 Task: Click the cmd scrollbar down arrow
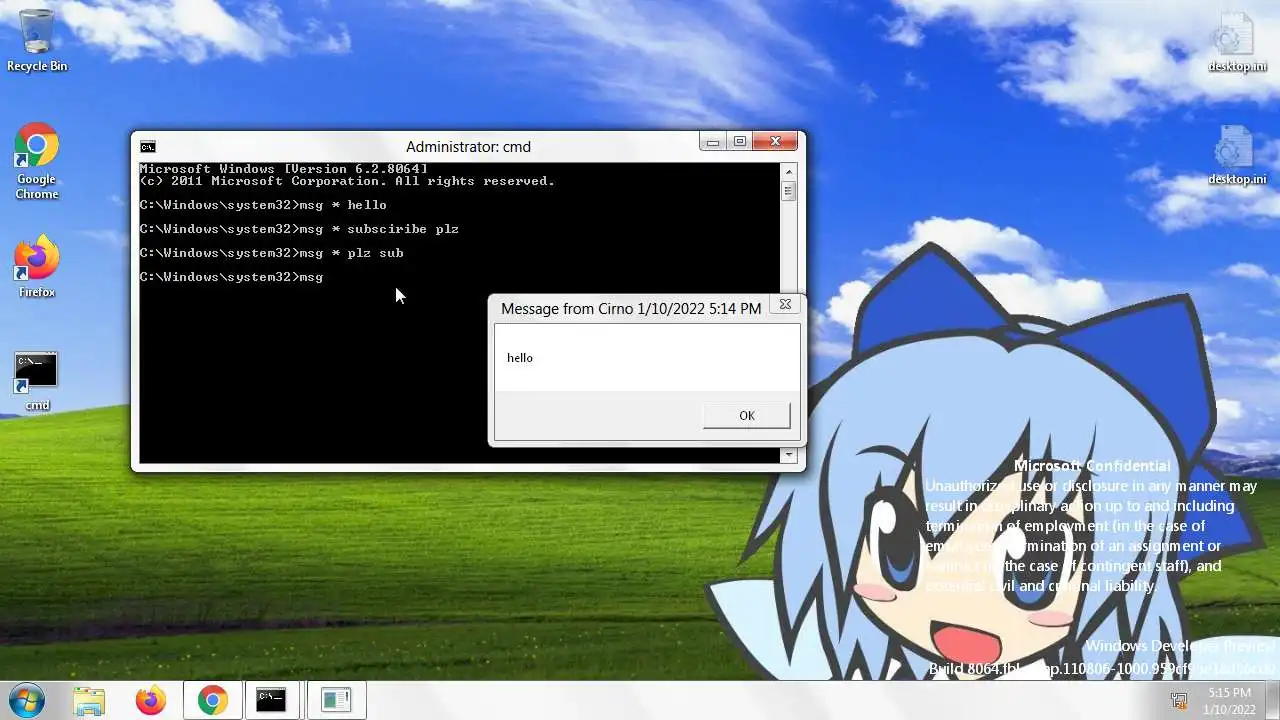(x=788, y=455)
